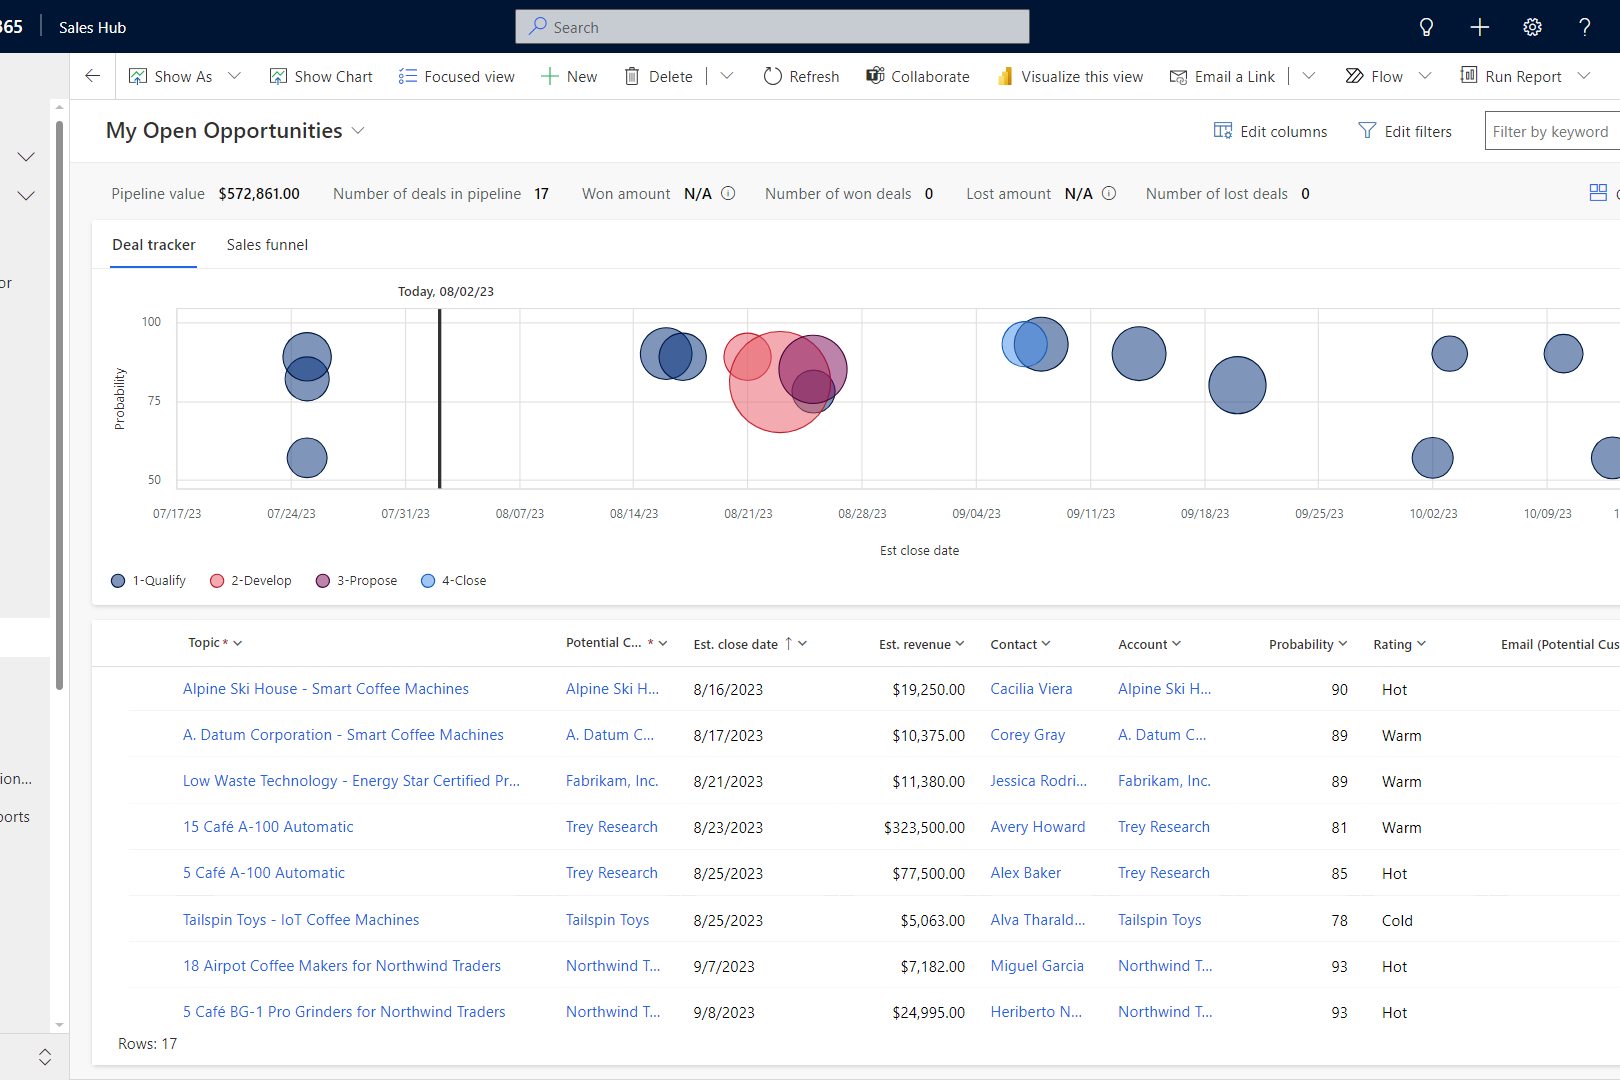This screenshot has width=1620, height=1080.
Task: Click the Filter by keyword field
Action: click(x=1551, y=131)
